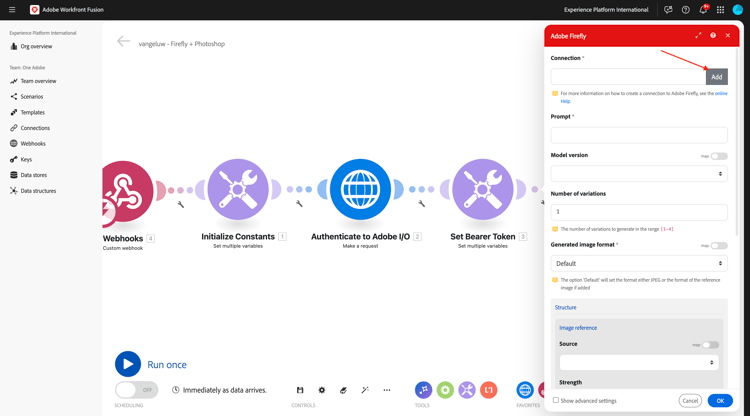The image size is (750, 416).
Task: Open Org overview in sidebar
Action: tap(36, 46)
